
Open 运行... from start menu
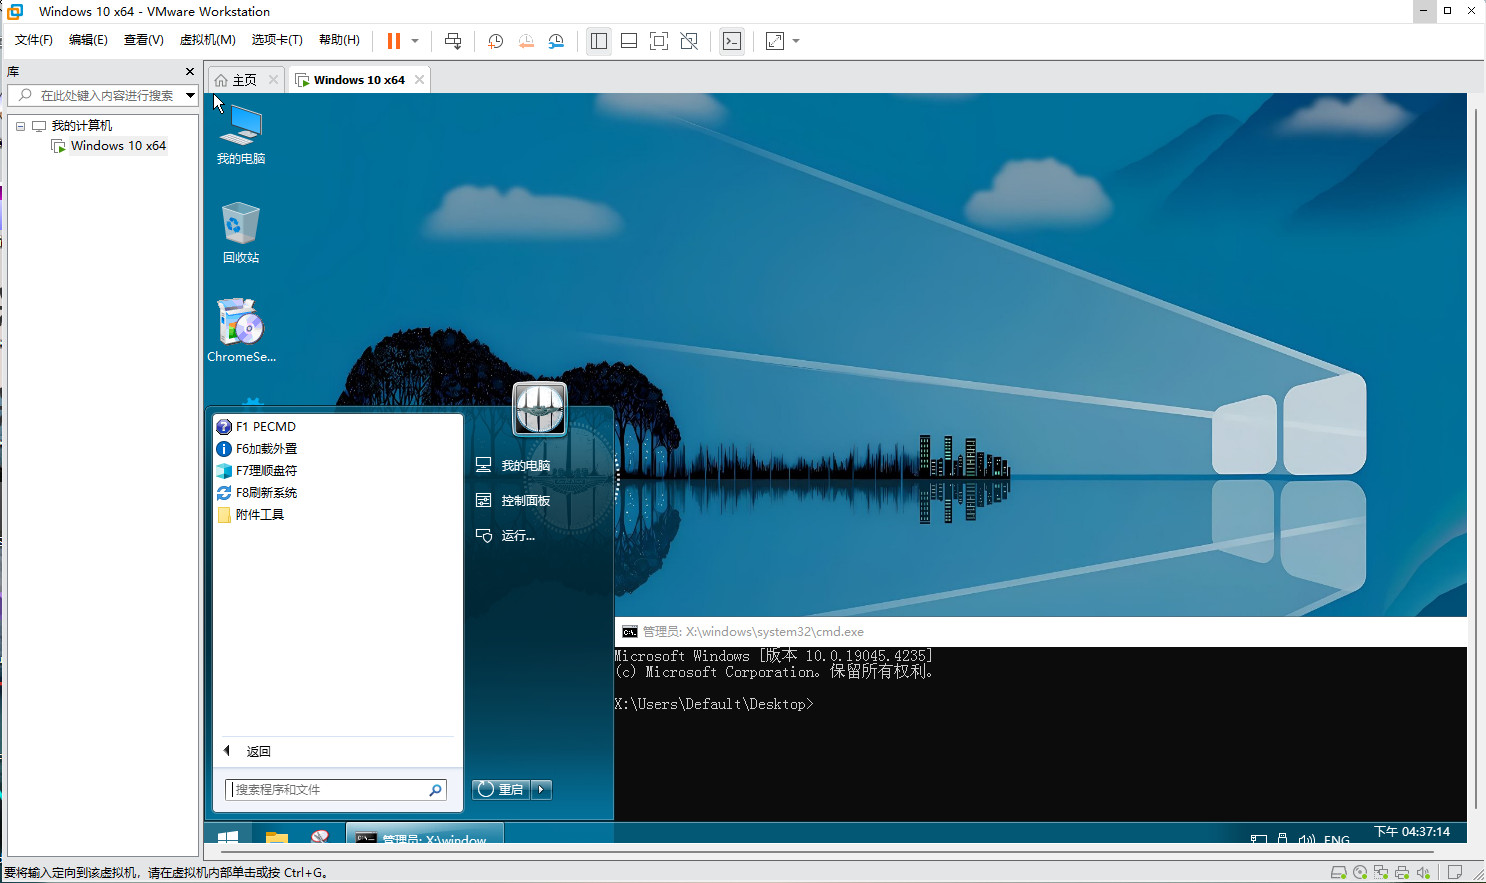(505, 535)
